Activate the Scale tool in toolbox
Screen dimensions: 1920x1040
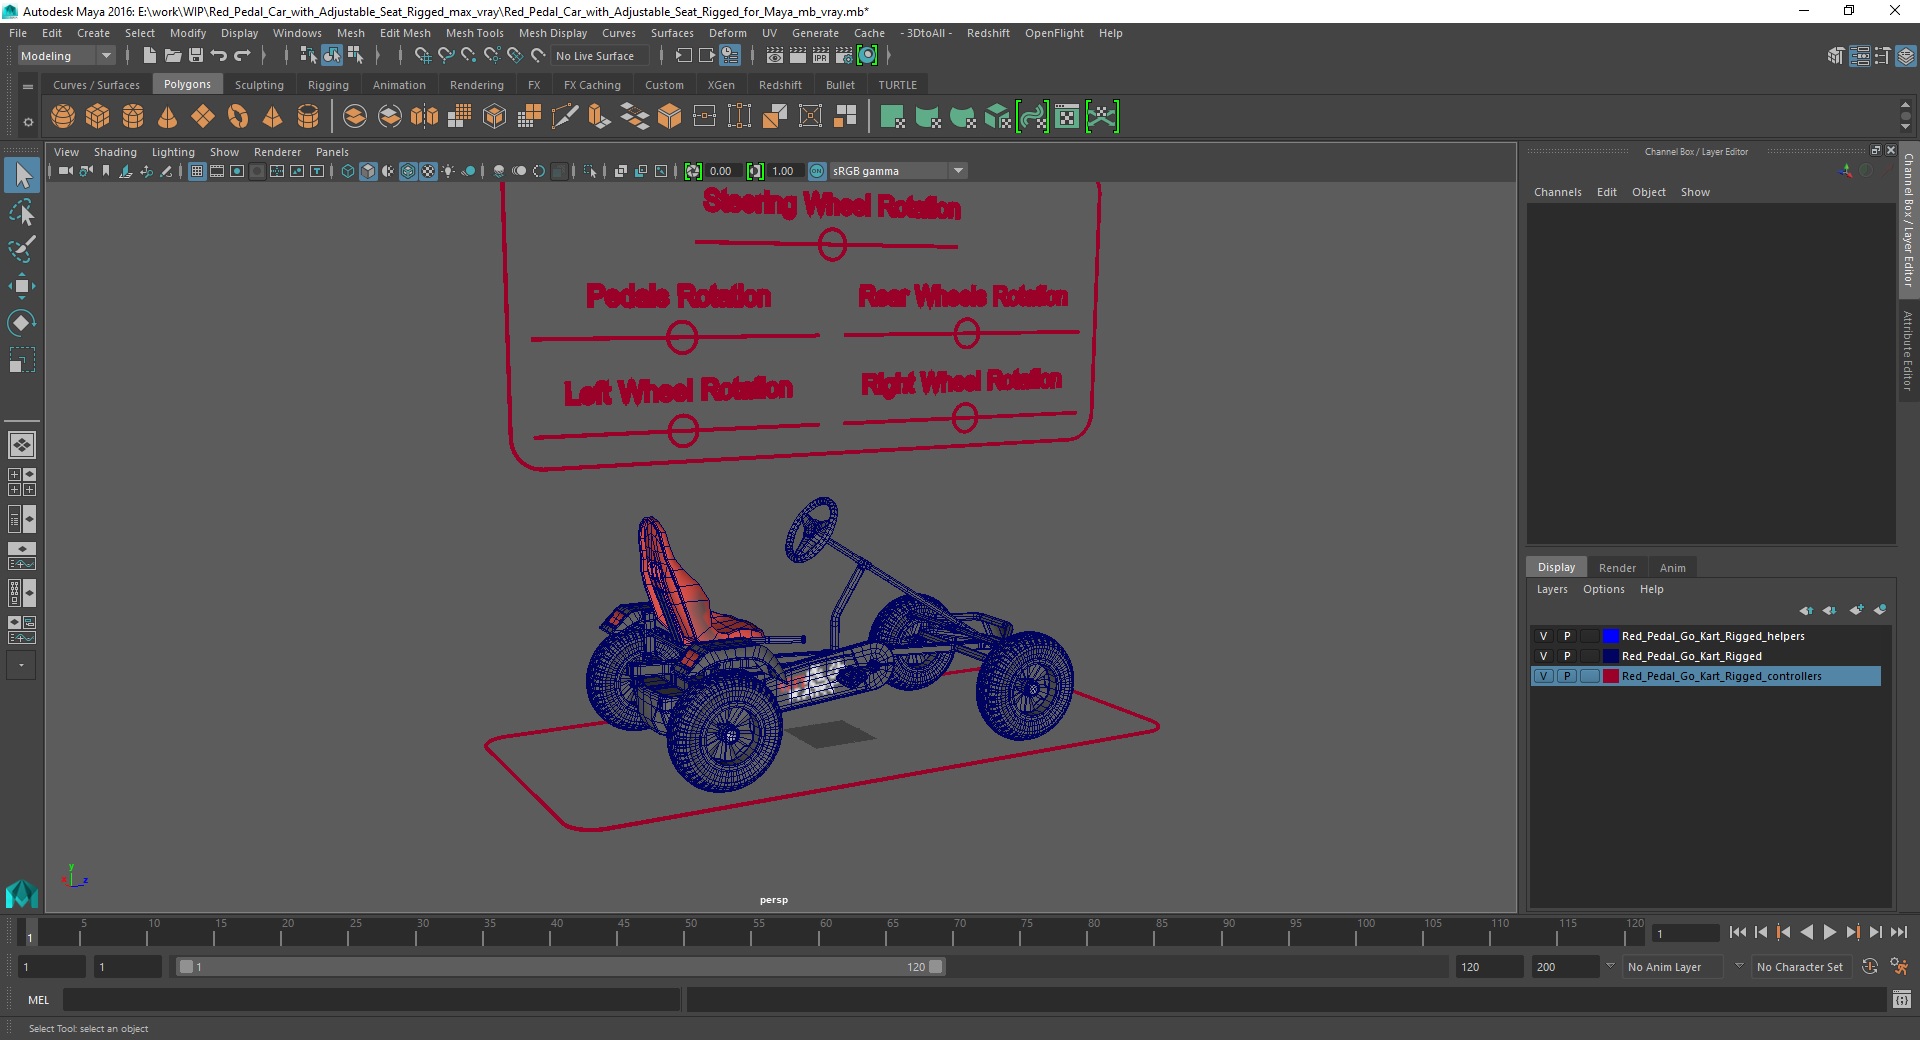[x=21, y=360]
